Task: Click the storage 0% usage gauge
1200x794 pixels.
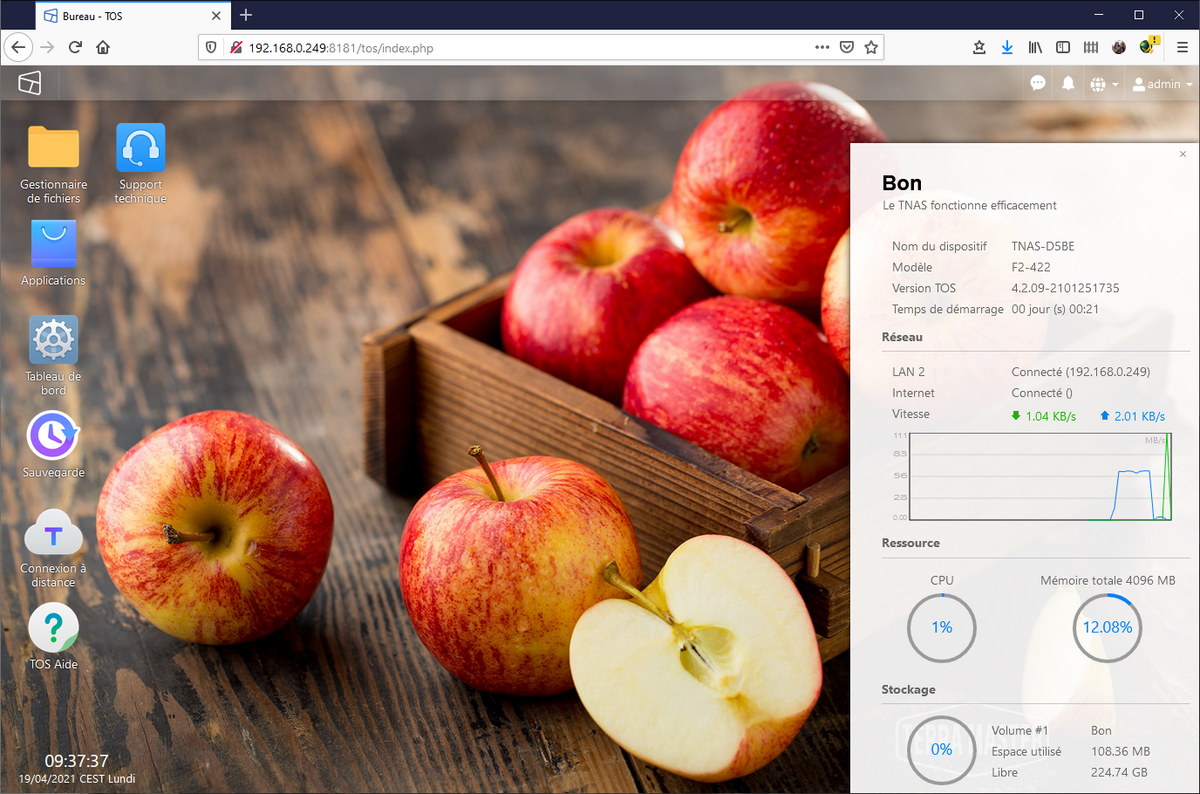Action: tap(941, 750)
